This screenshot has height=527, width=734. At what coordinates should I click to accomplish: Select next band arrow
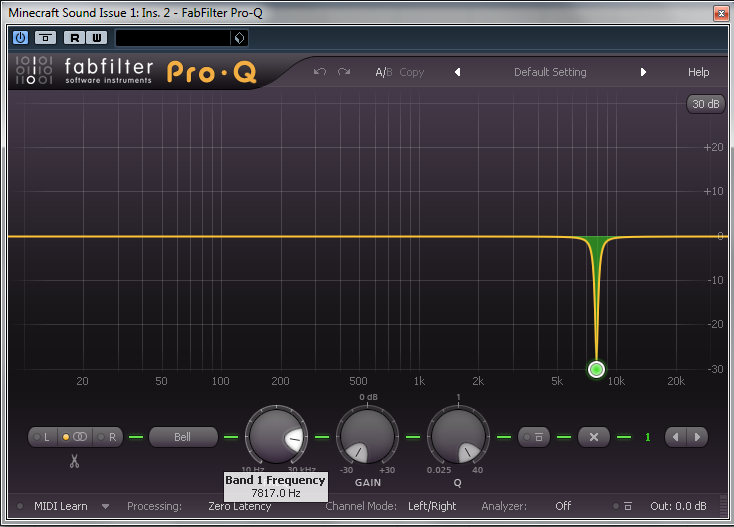[697, 437]
